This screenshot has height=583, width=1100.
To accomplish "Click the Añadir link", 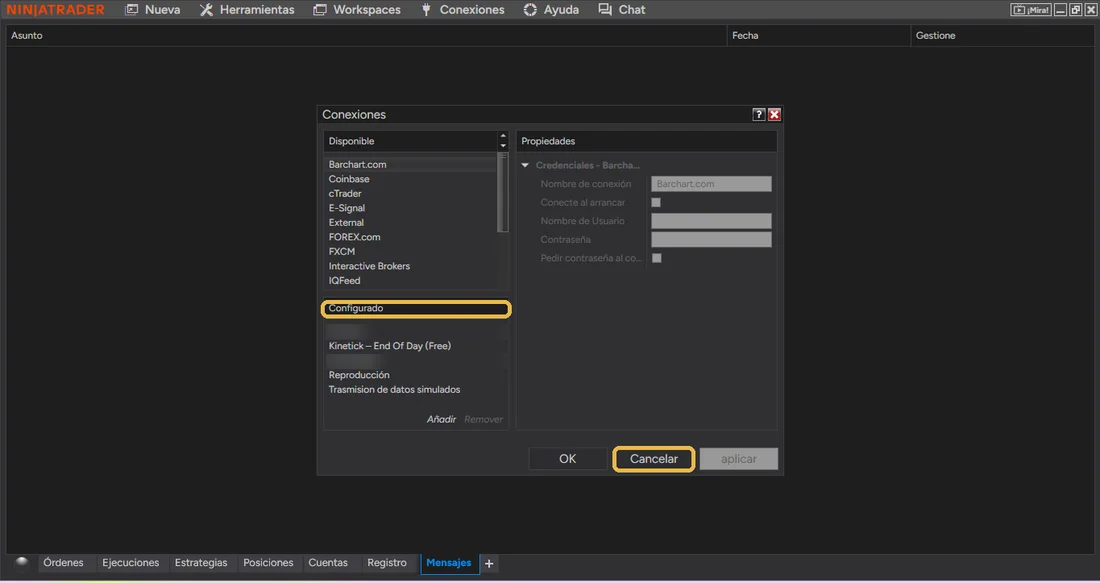I will tap(441, 419).
